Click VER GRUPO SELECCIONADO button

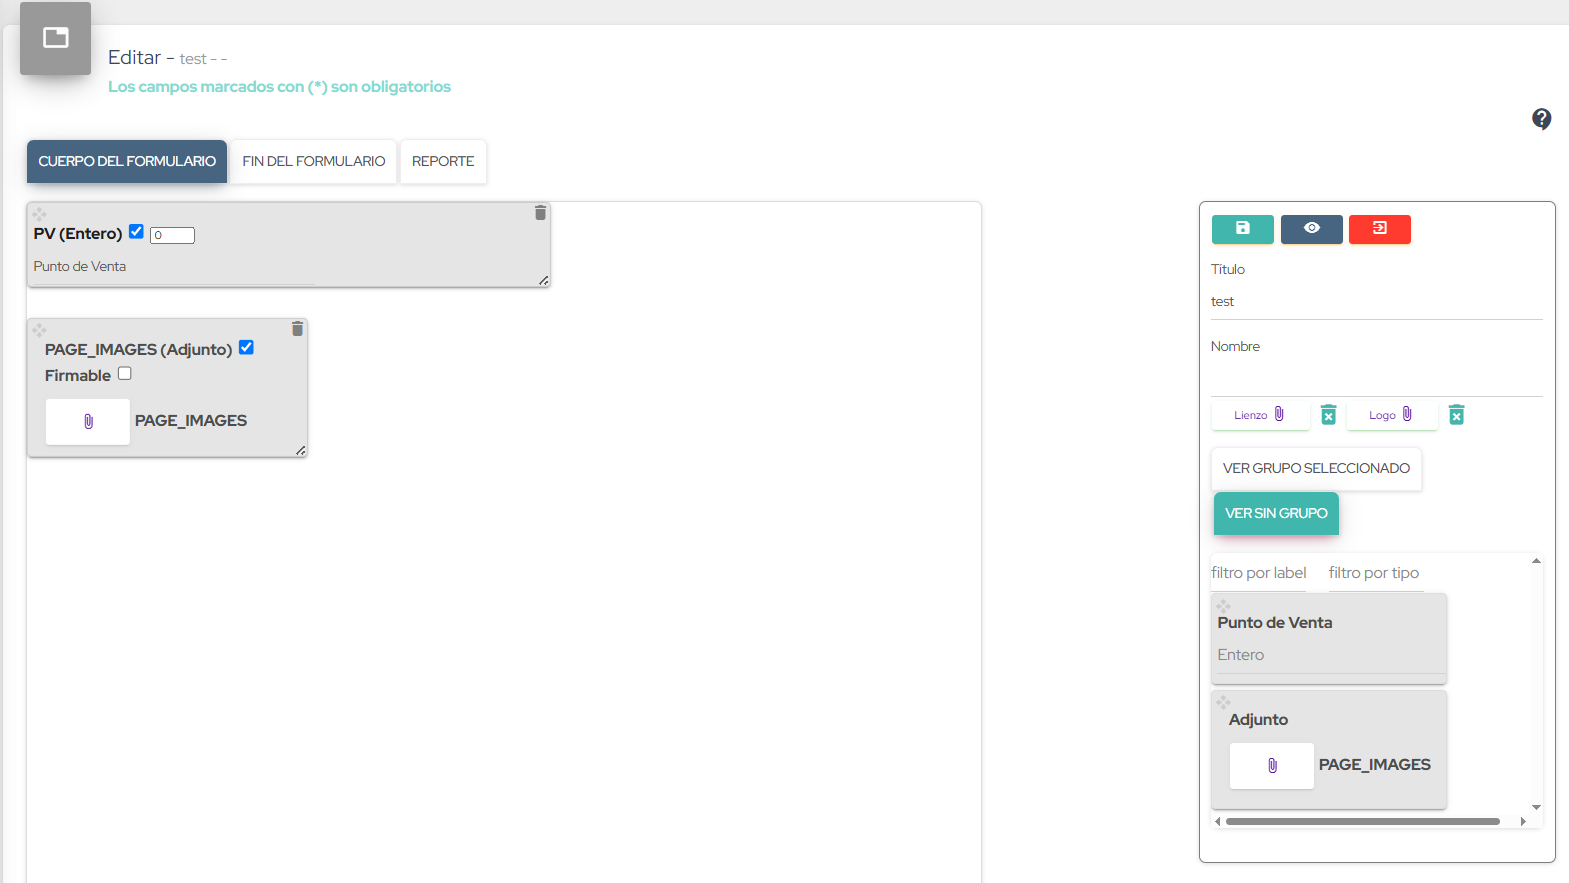click(1316, 469)
